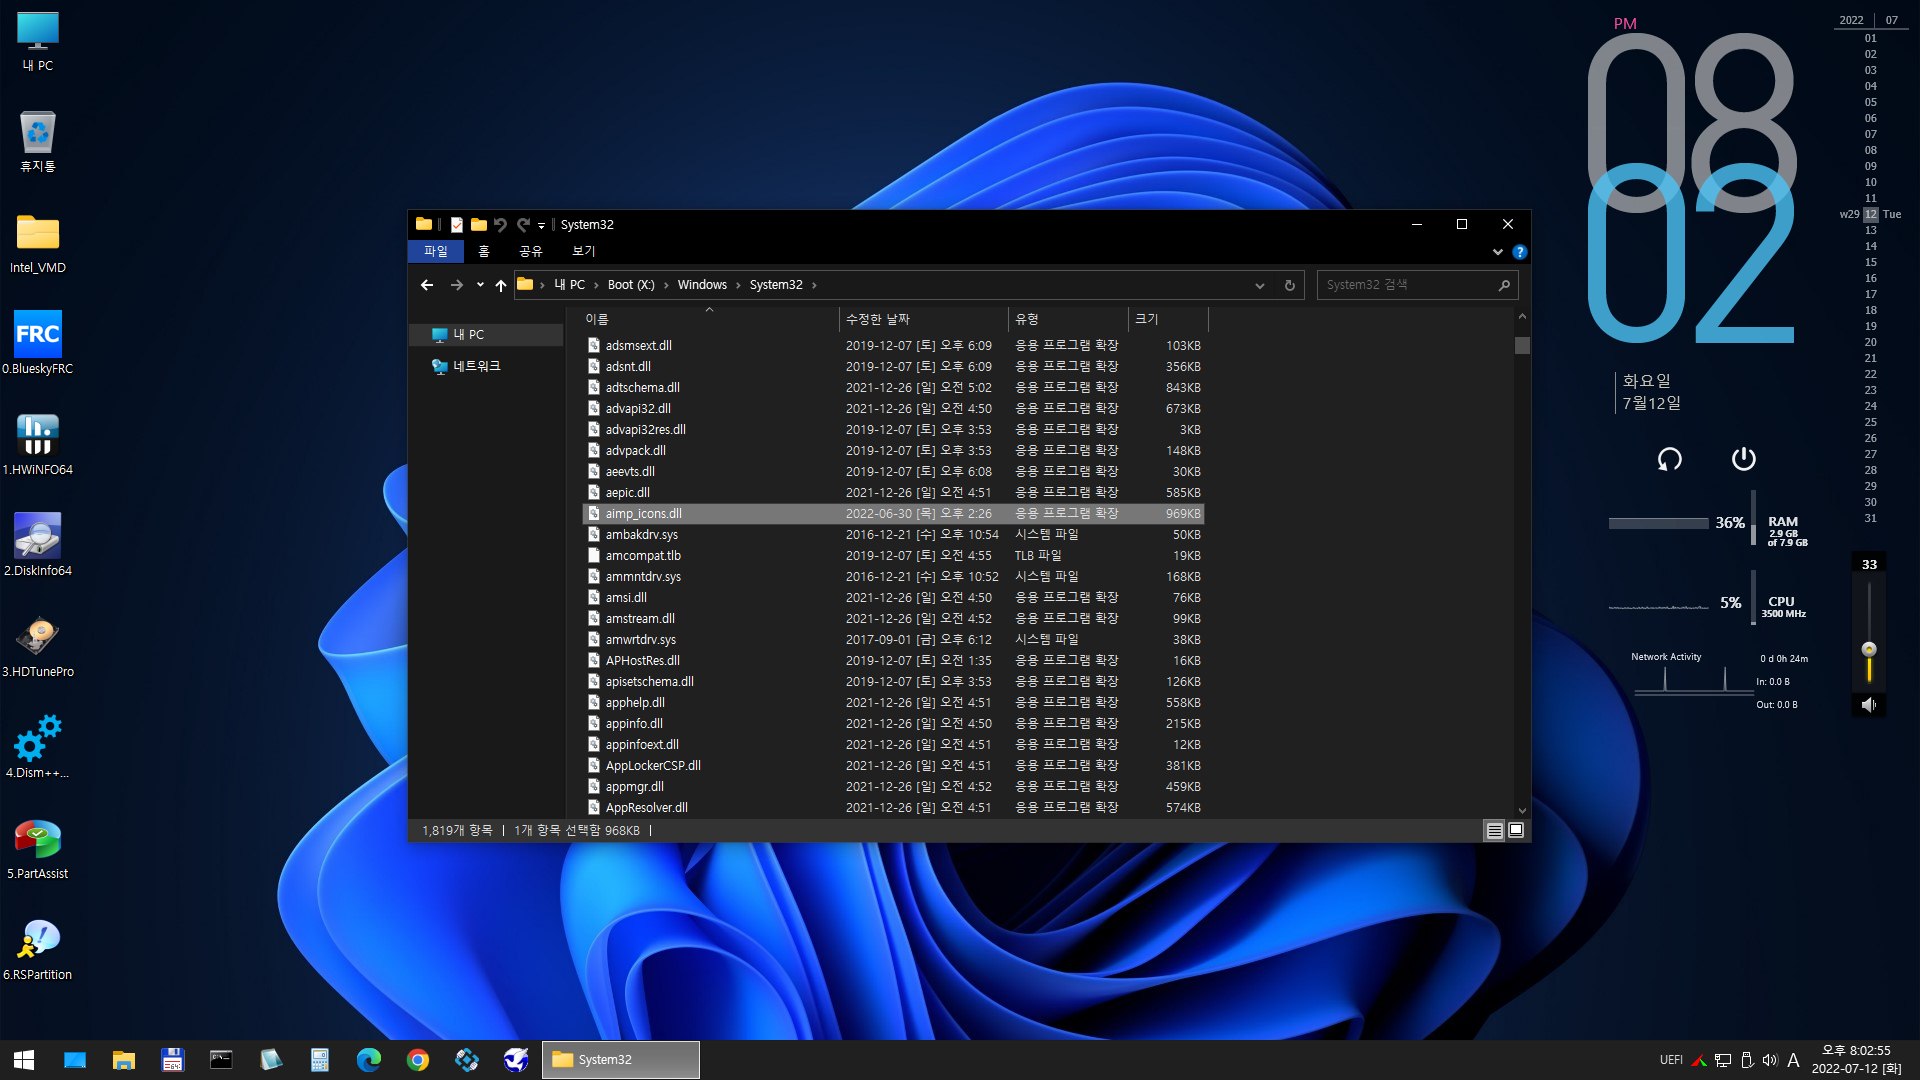Open the recent locations dropdown arrow
The image size is (1920, 1080).
[x=480, y=285]
